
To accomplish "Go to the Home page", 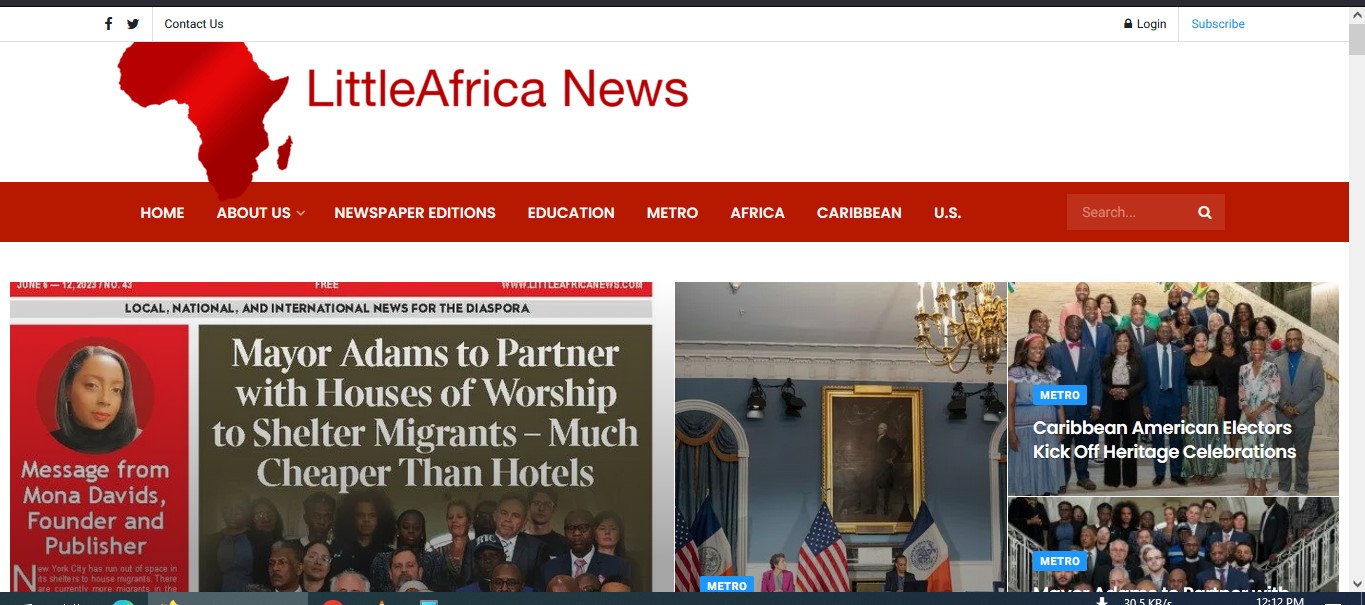I will [162, 213].
